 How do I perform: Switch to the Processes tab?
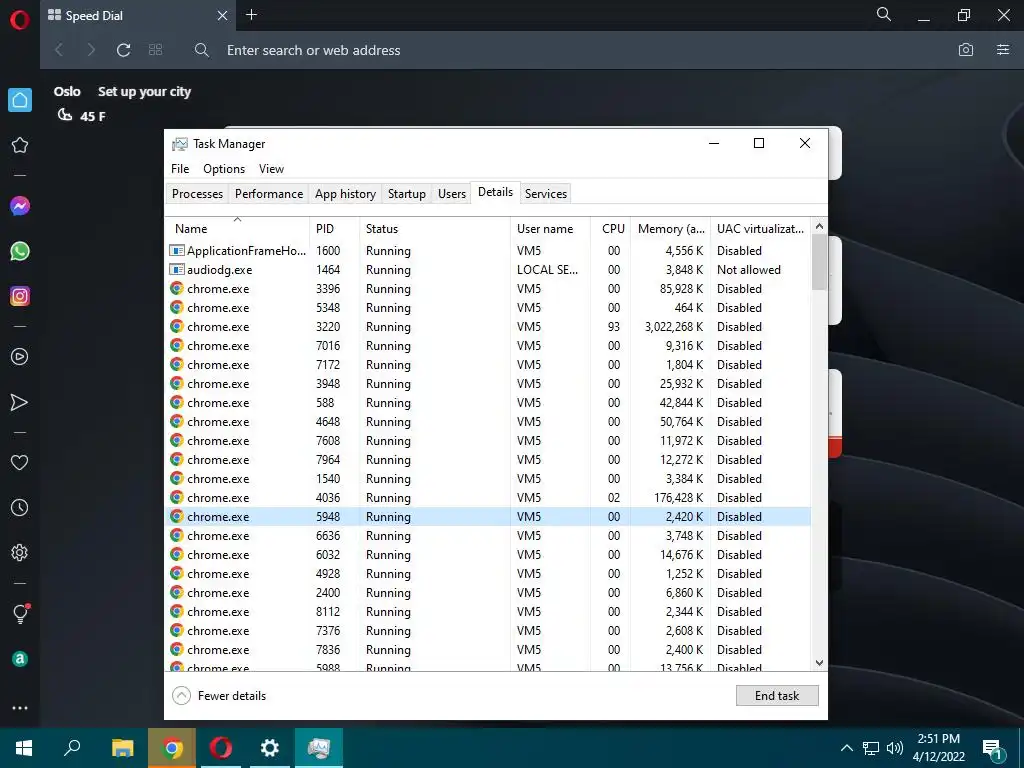197,194
